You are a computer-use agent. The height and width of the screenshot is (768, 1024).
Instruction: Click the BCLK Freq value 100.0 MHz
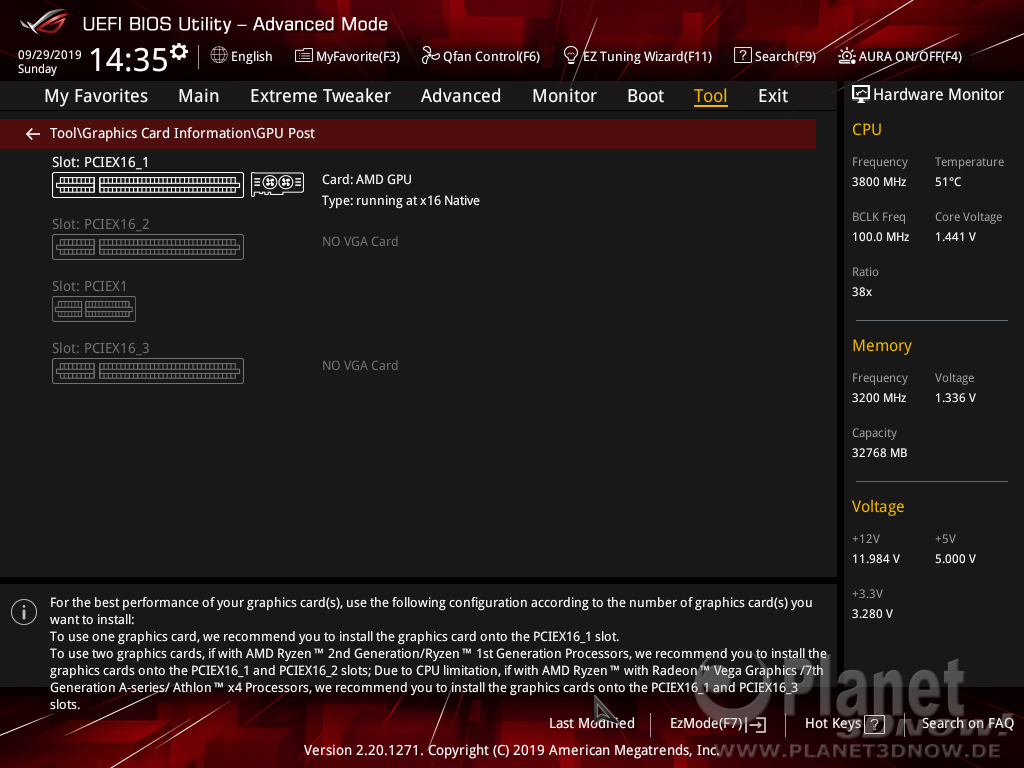pyautogui.click(x=880, y=237)
